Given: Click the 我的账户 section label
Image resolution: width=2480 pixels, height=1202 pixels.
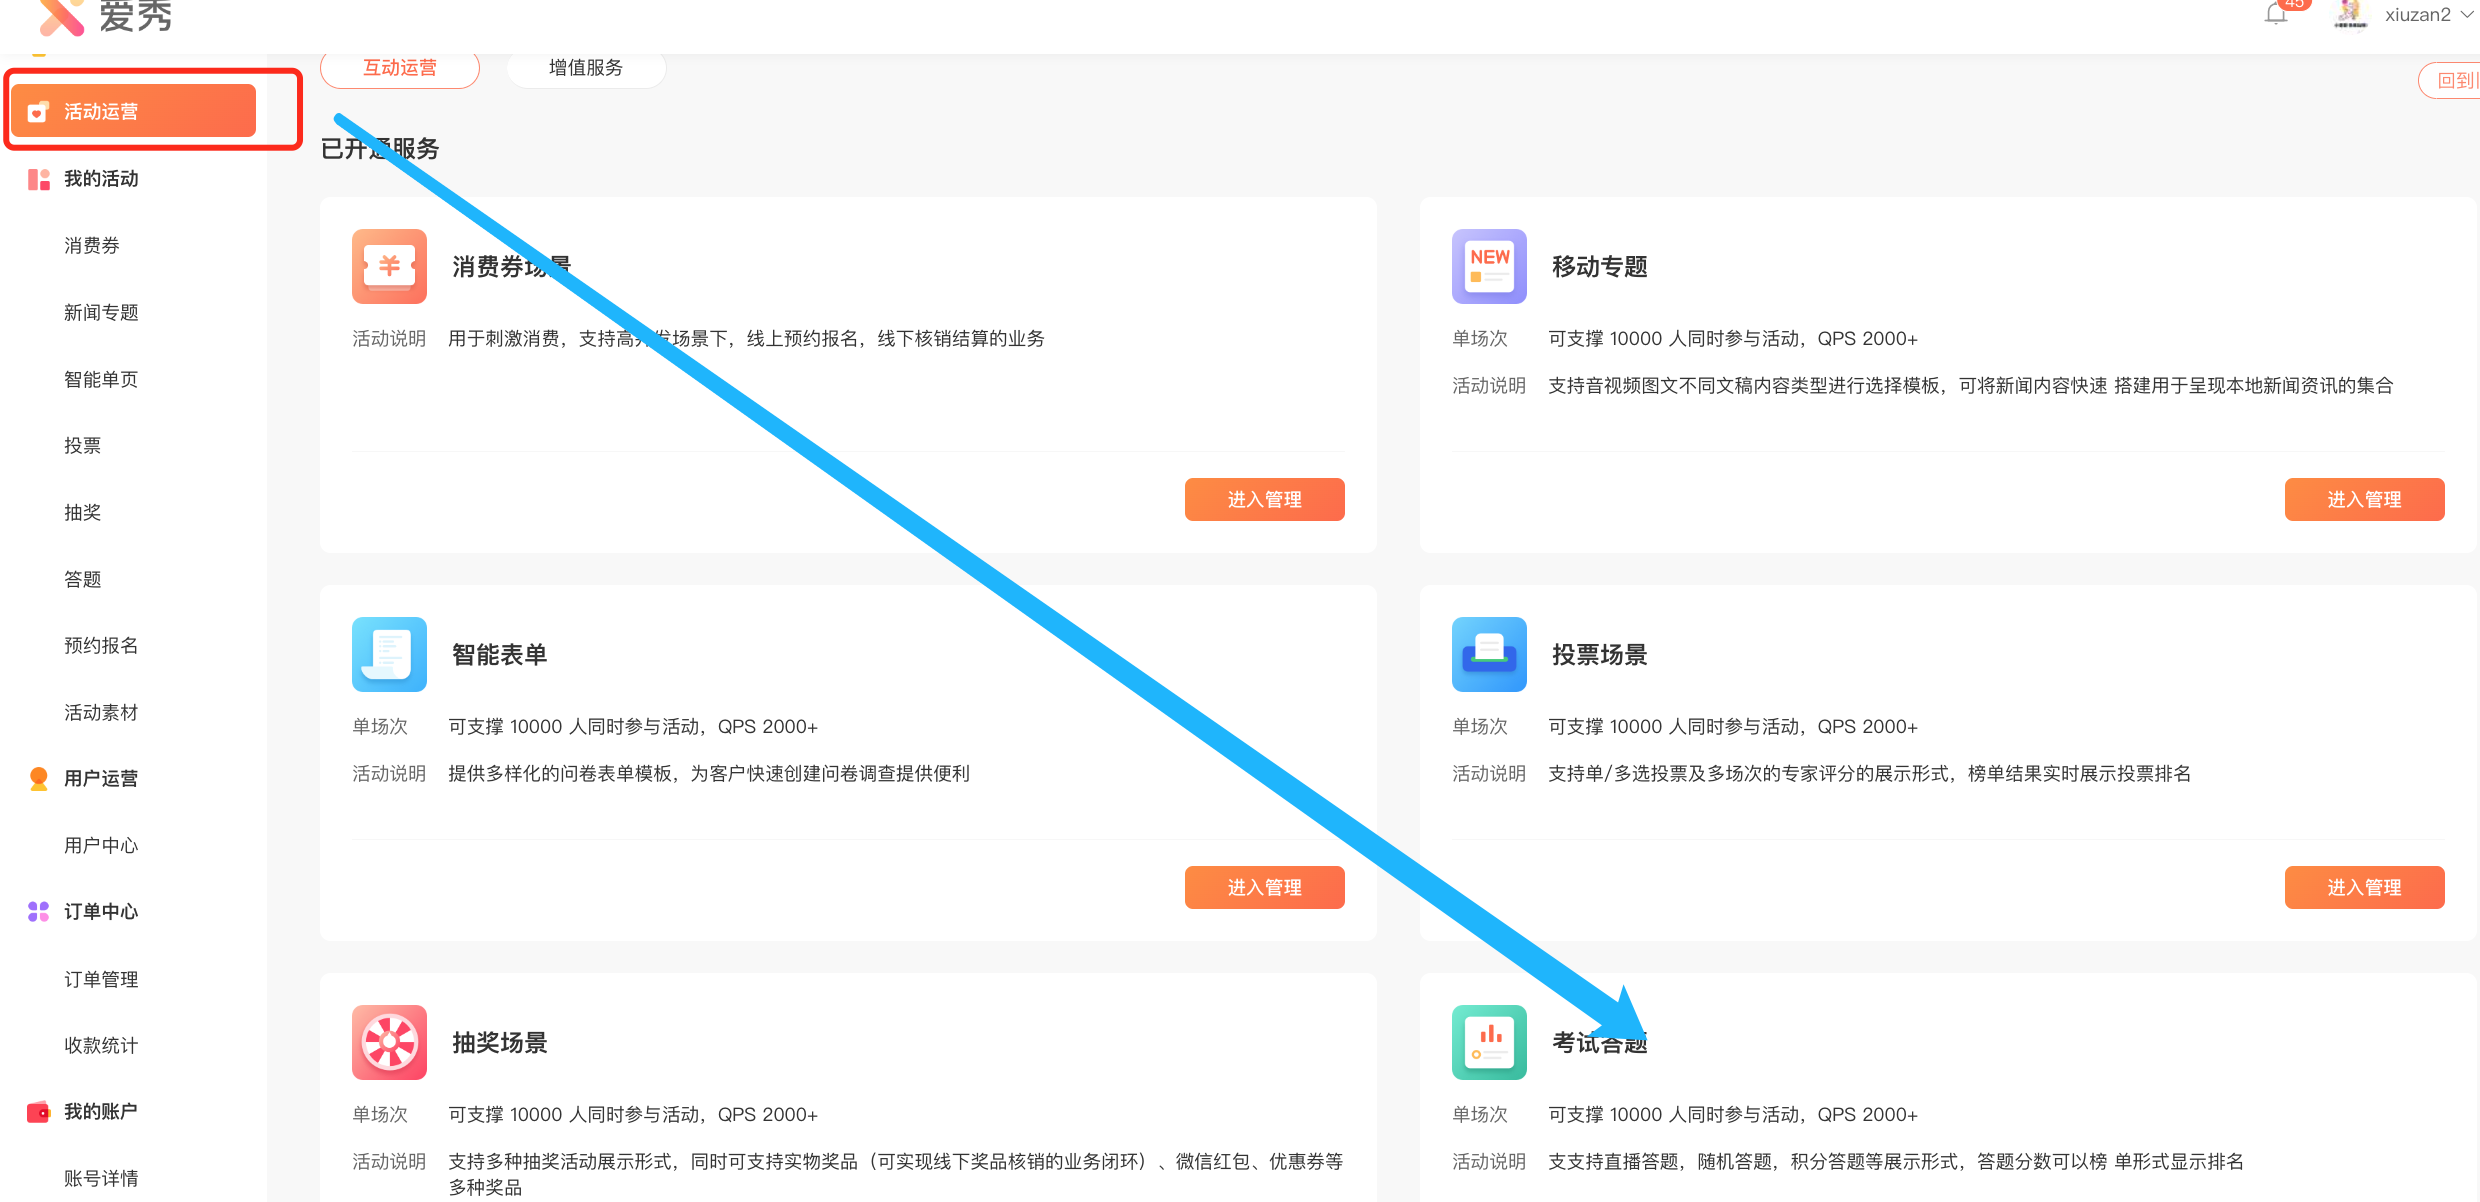Looking at the screenshot, I should click(101, 1111).
